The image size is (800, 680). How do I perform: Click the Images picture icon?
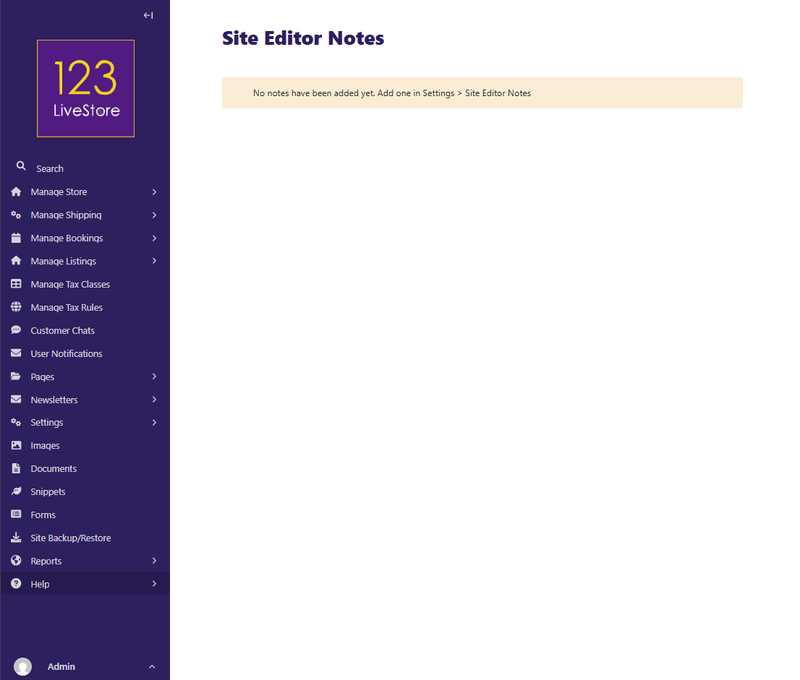[16, 445]
